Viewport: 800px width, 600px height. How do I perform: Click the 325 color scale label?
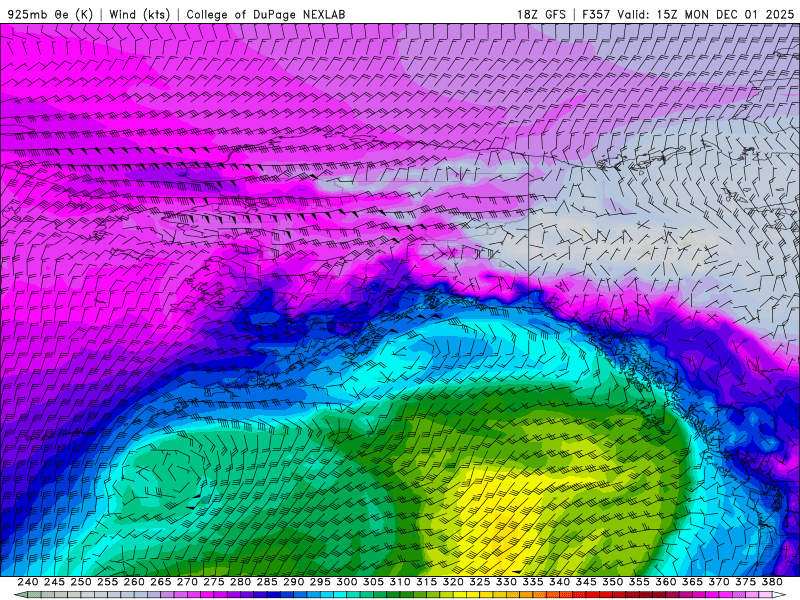click(x=480, y=582)
